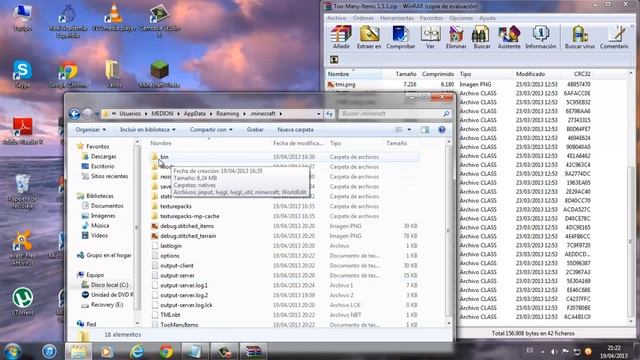640x360 pixels.
Task: Click the Windows Start button
Action: (12, 351)
